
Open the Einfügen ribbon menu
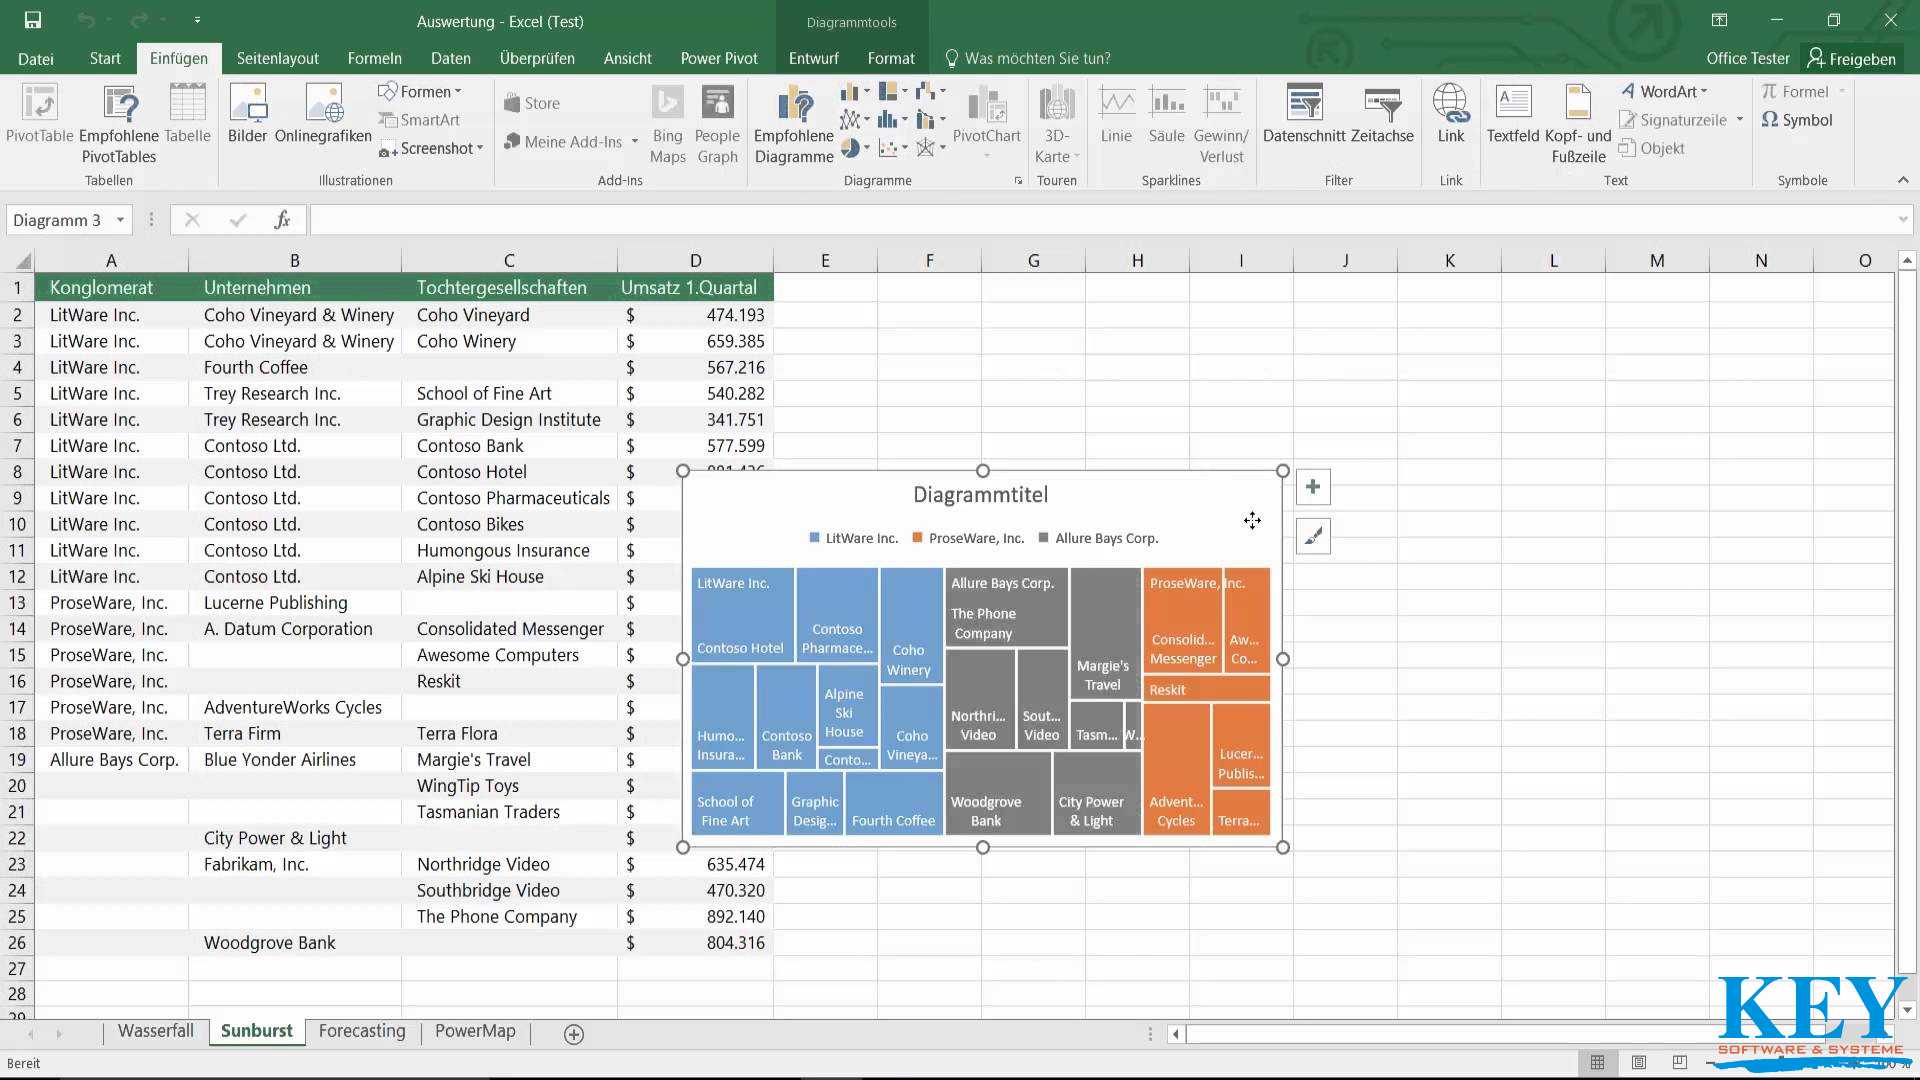(x=178, y=57)
